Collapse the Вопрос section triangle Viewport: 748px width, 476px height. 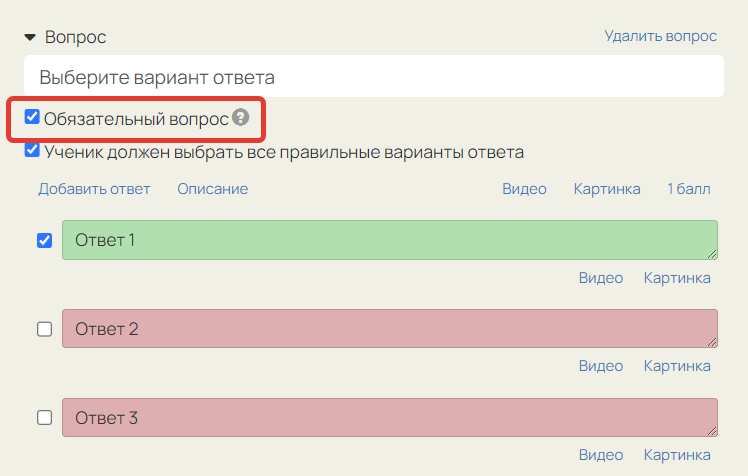[30, 37]
